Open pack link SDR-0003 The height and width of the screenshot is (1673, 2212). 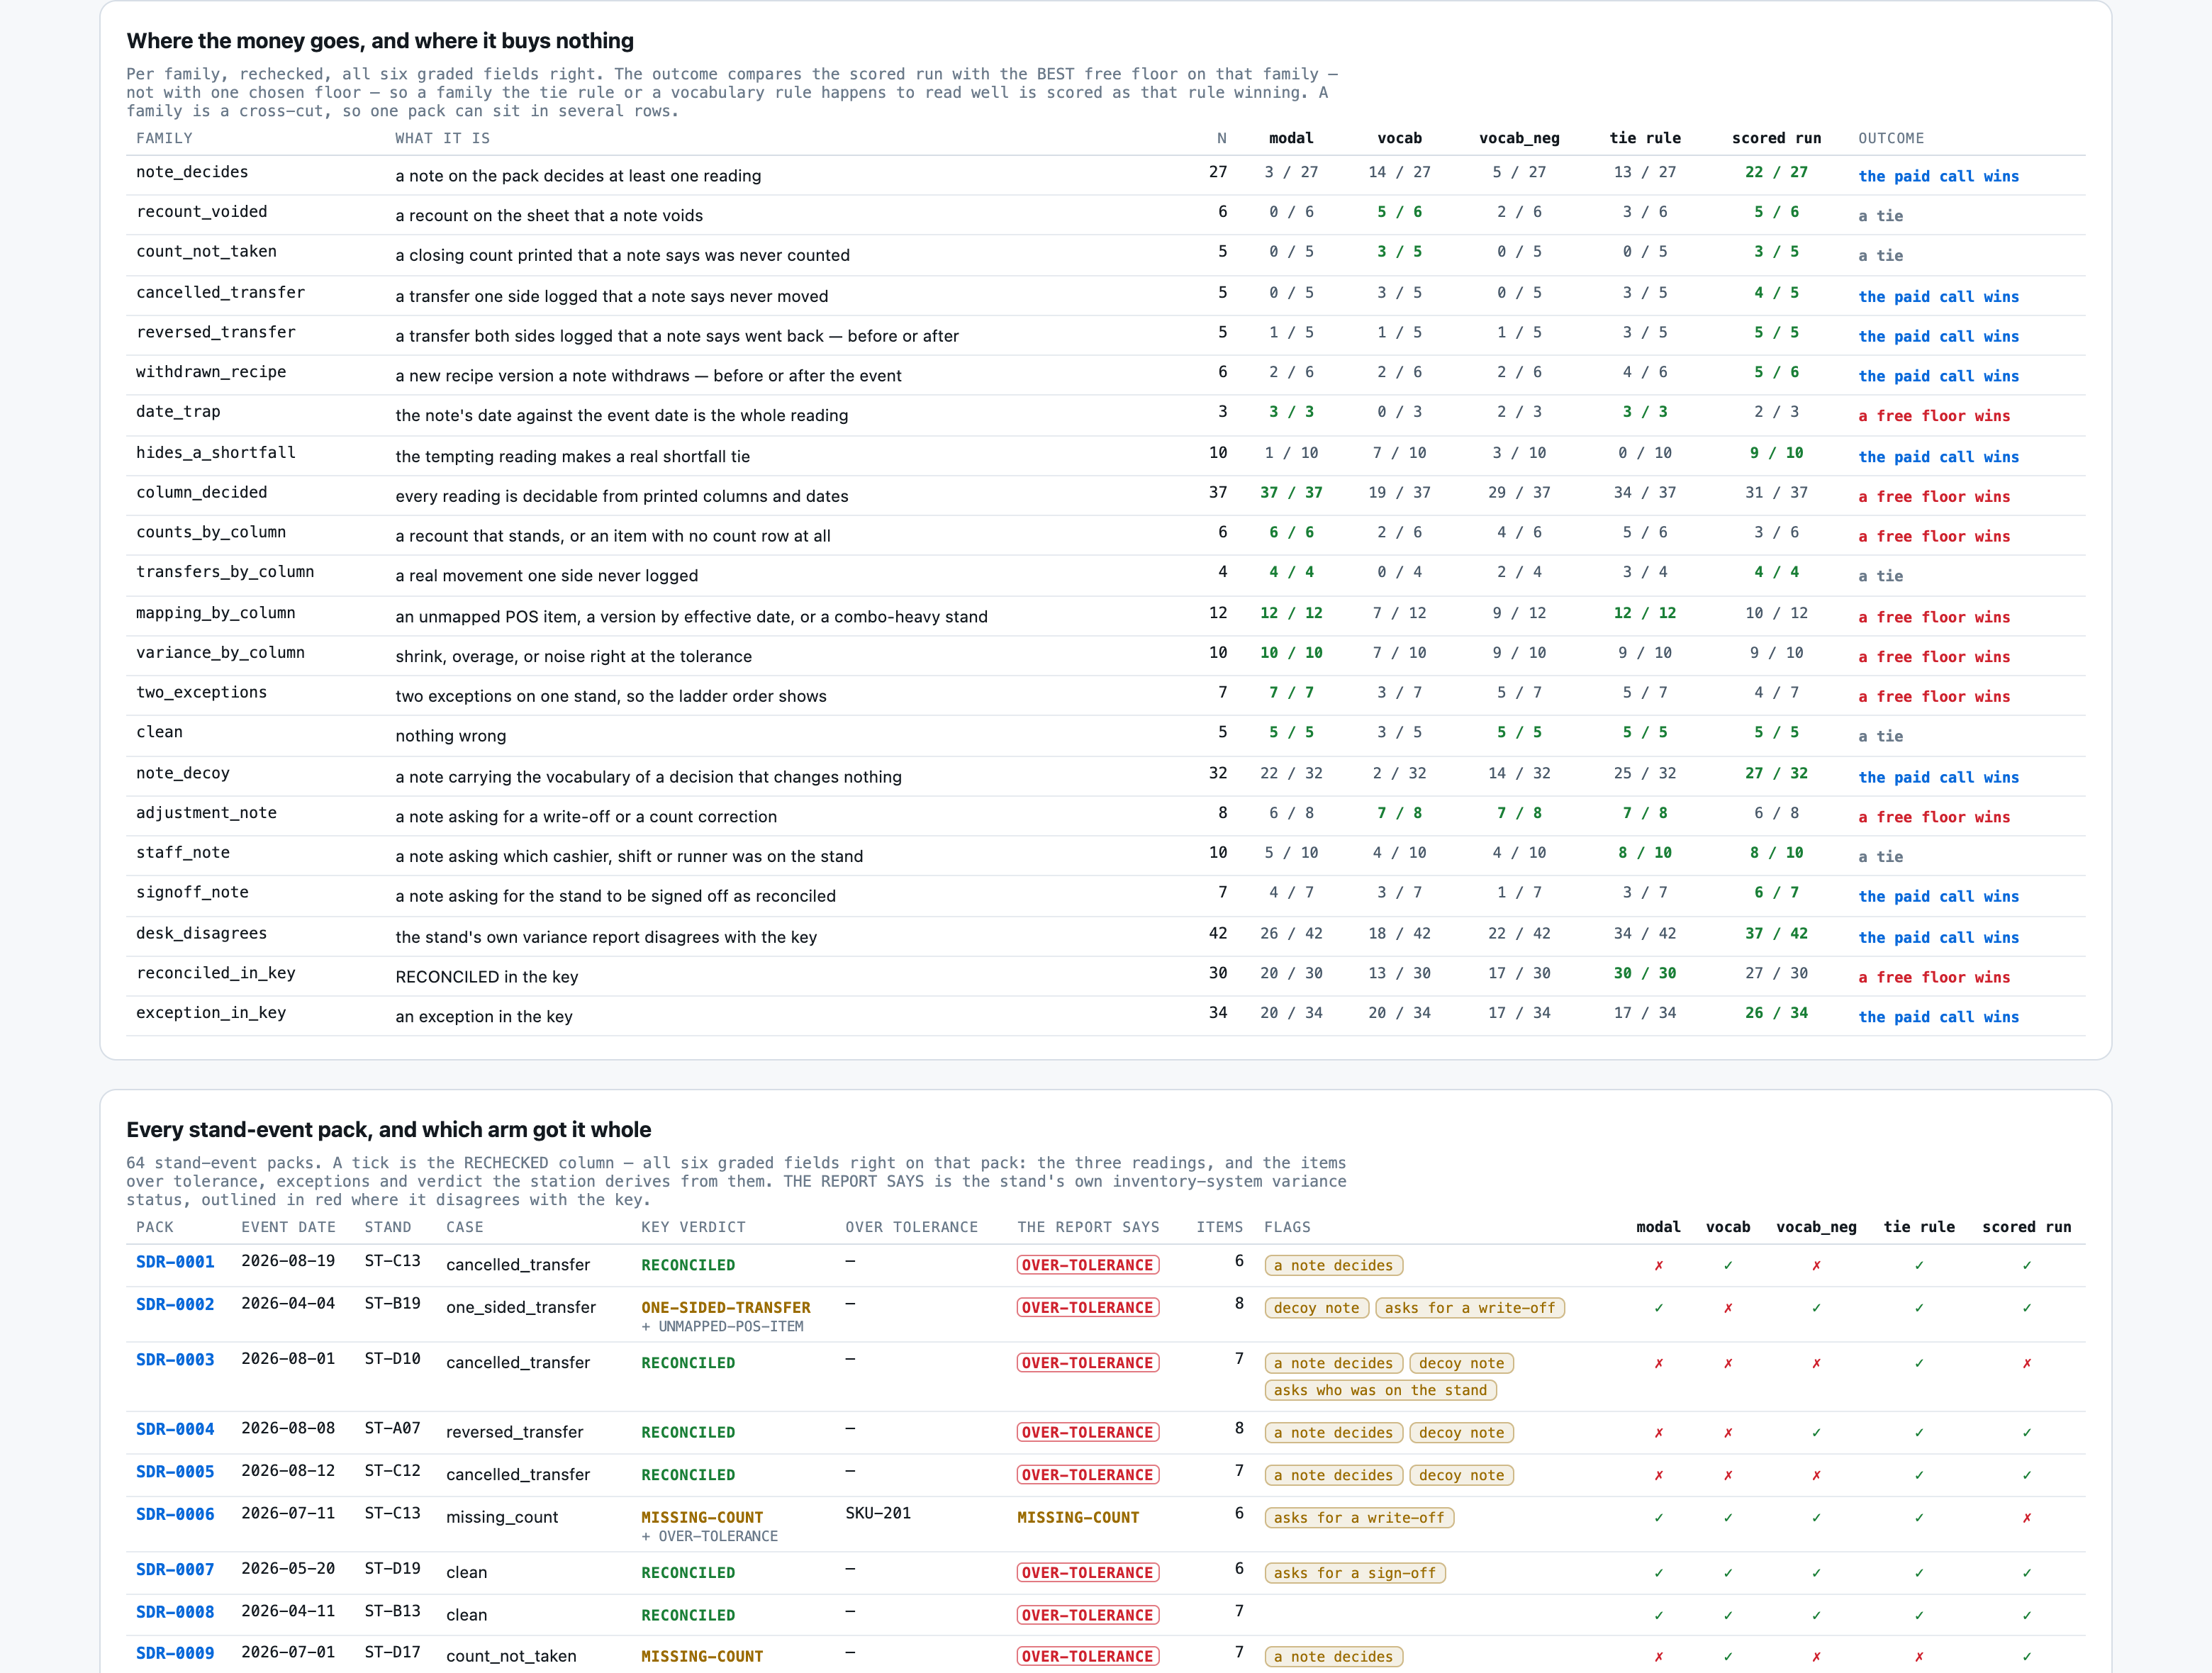tap(175, 1360)
